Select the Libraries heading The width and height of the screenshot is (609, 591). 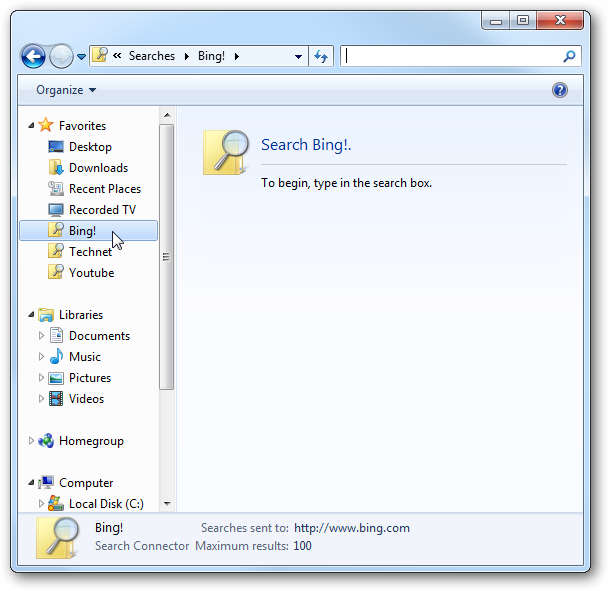tap(81, 315)
